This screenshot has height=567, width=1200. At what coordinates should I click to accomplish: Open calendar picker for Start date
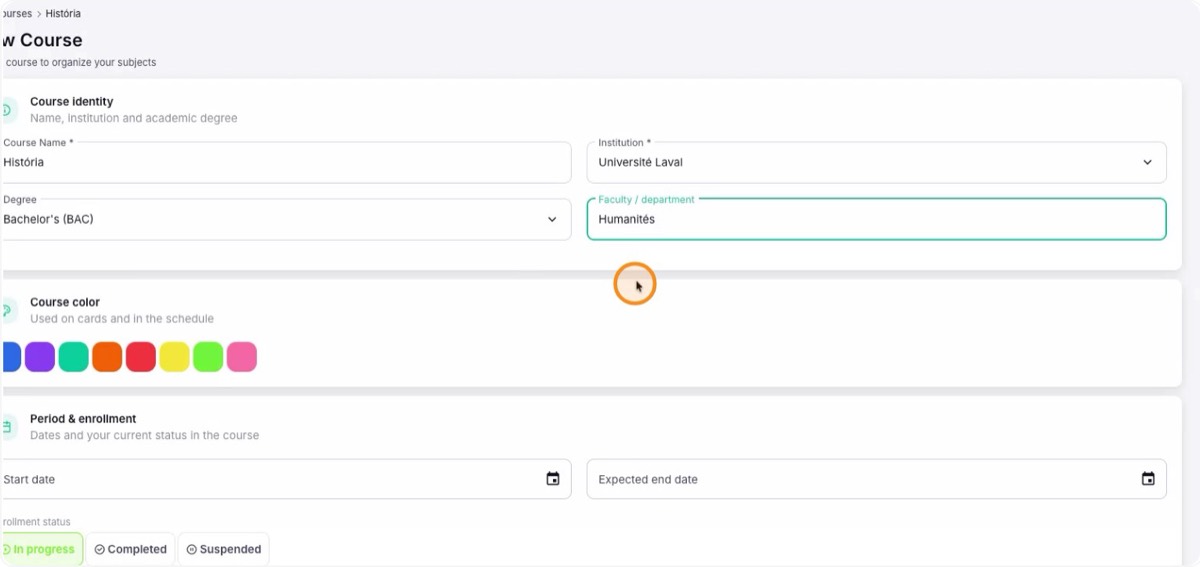(x=553, y=479)
